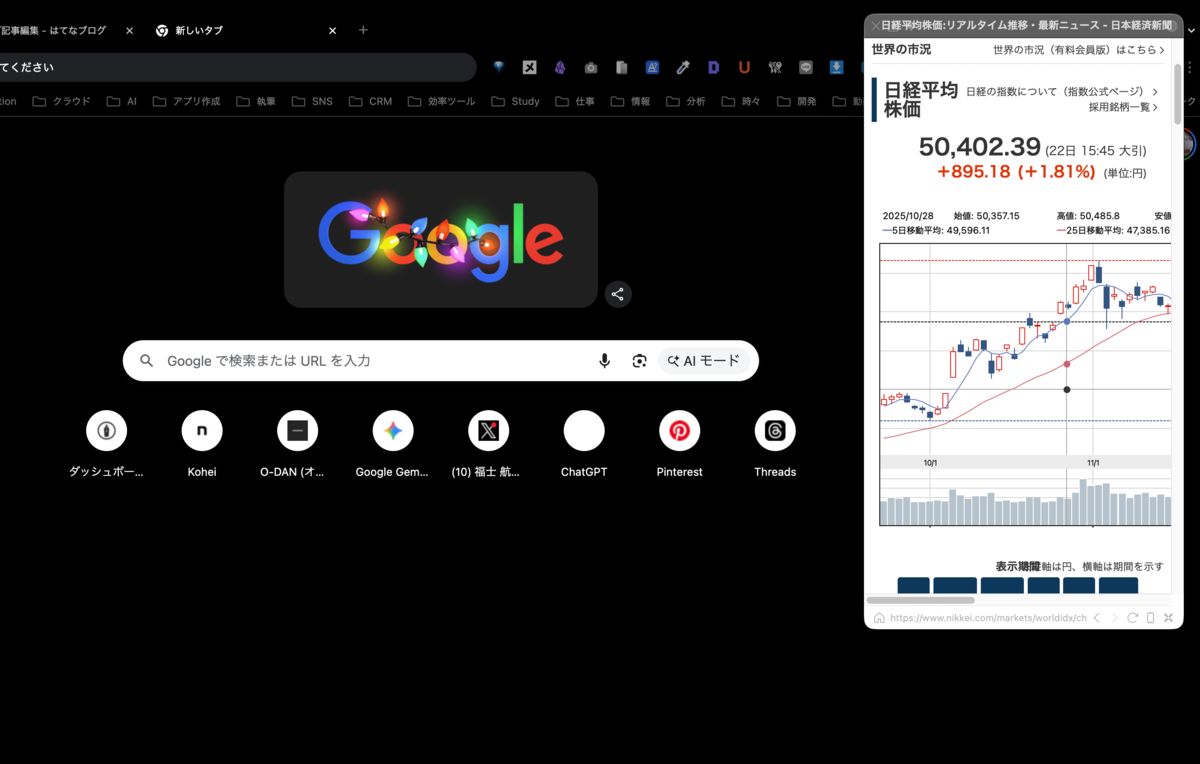Image resolution: width=1200 pixels, height=764 pixels.
Task: Click the AI モード button
Action: (x=704, y=361)
